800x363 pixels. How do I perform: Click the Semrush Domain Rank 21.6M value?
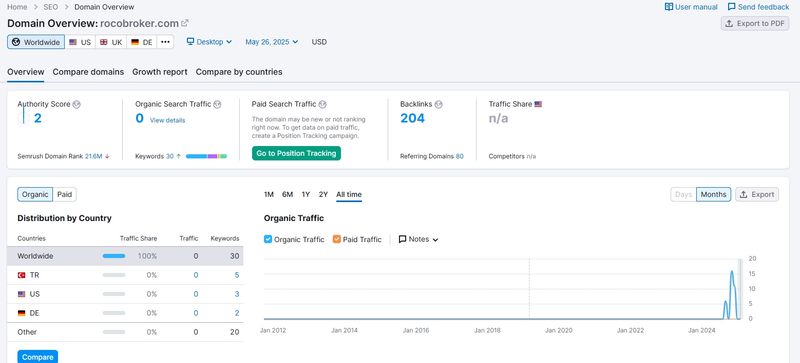[93, 156]
